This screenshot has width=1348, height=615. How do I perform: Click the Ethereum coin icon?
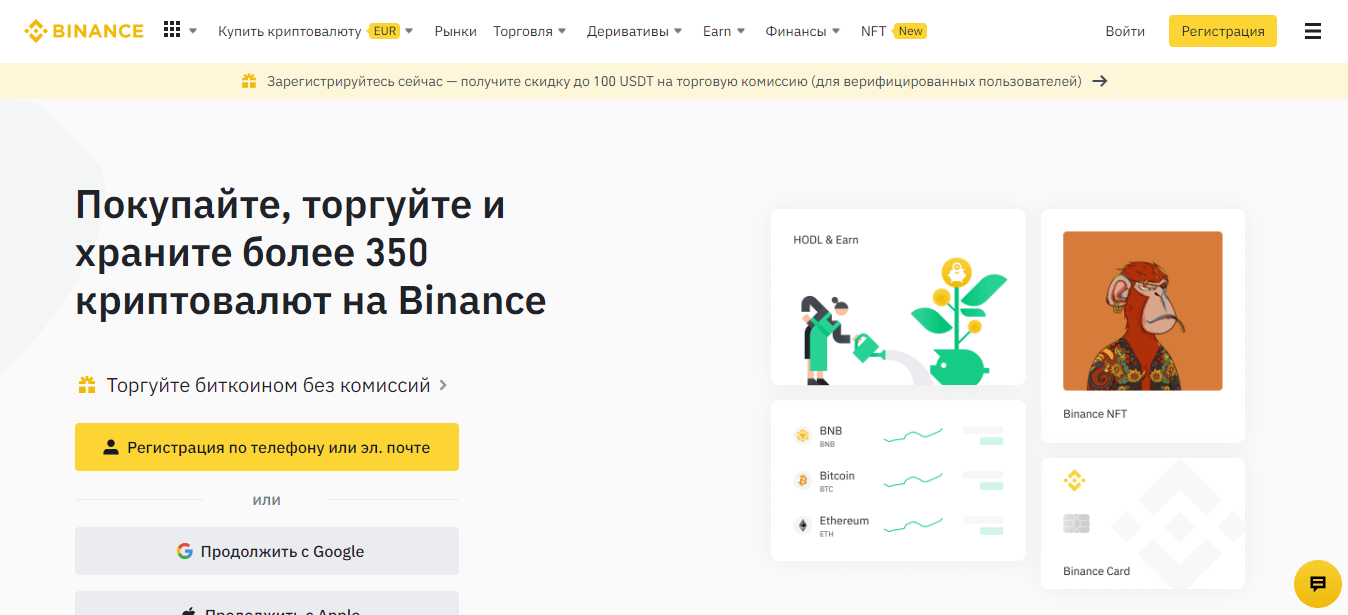click(801, 526)
